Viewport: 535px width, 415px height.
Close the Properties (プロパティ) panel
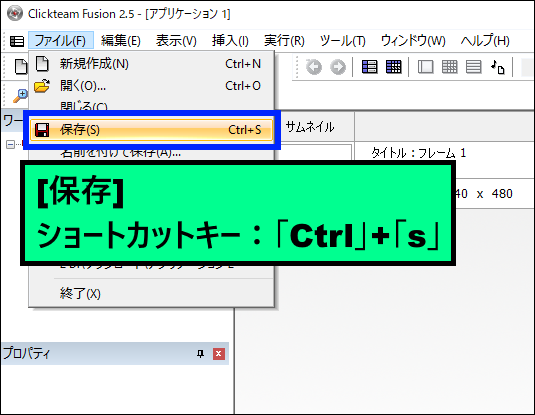pos(219,354)
